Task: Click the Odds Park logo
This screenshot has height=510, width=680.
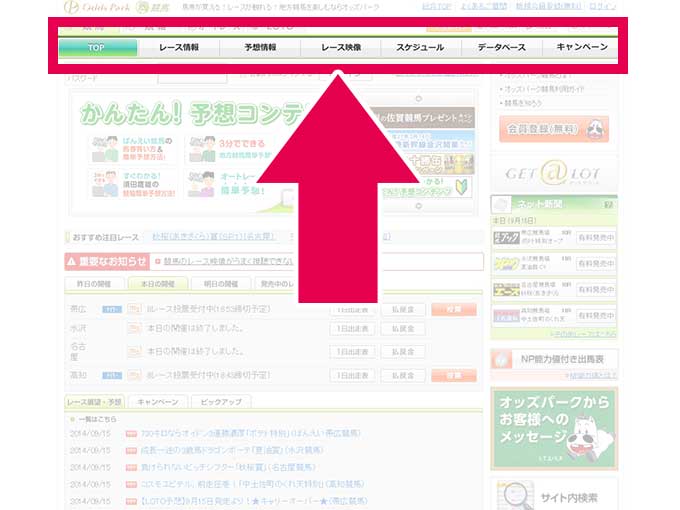Action: 97,7
